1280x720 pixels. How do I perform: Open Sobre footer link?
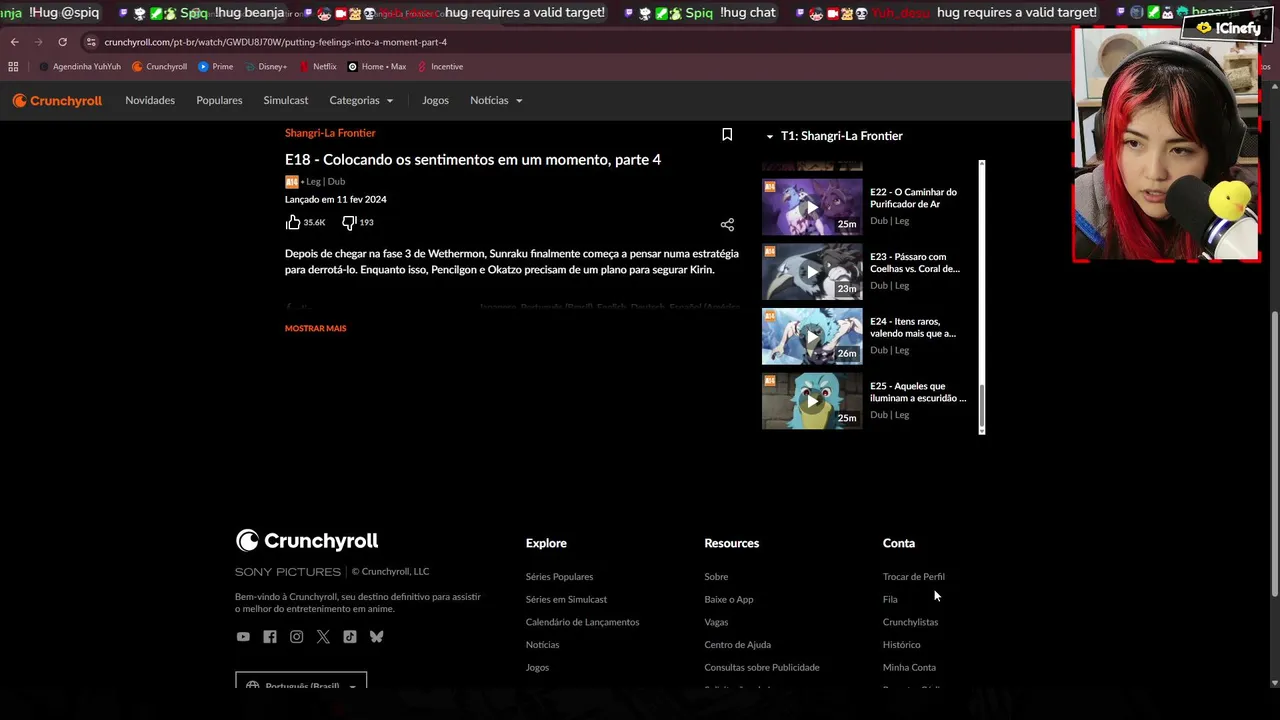pos(716,577)
